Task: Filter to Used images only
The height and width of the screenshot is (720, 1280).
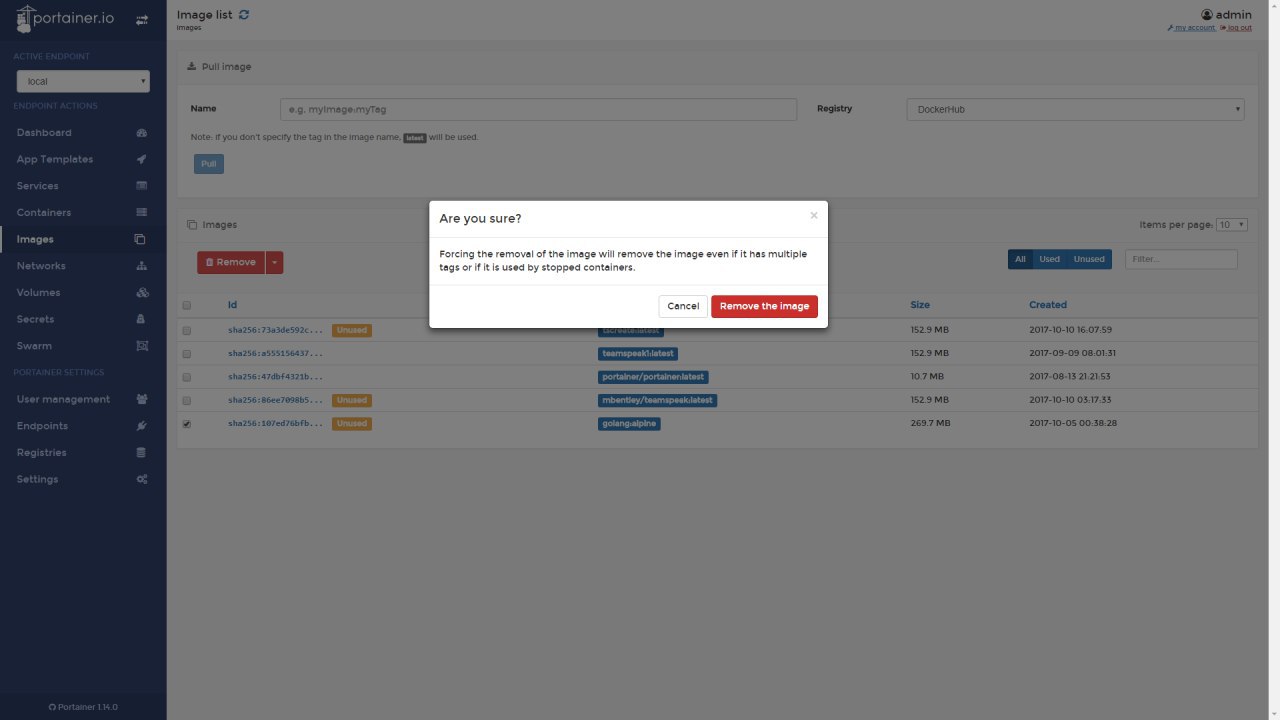Action: (x=1049, y=259)
